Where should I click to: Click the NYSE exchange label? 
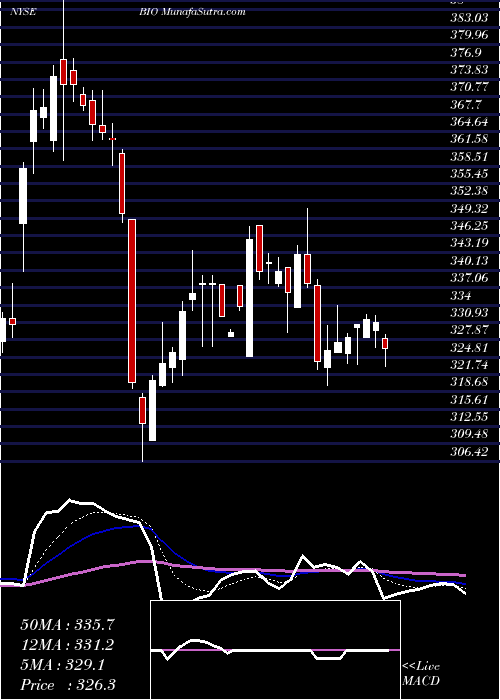(x=23, y=12)
